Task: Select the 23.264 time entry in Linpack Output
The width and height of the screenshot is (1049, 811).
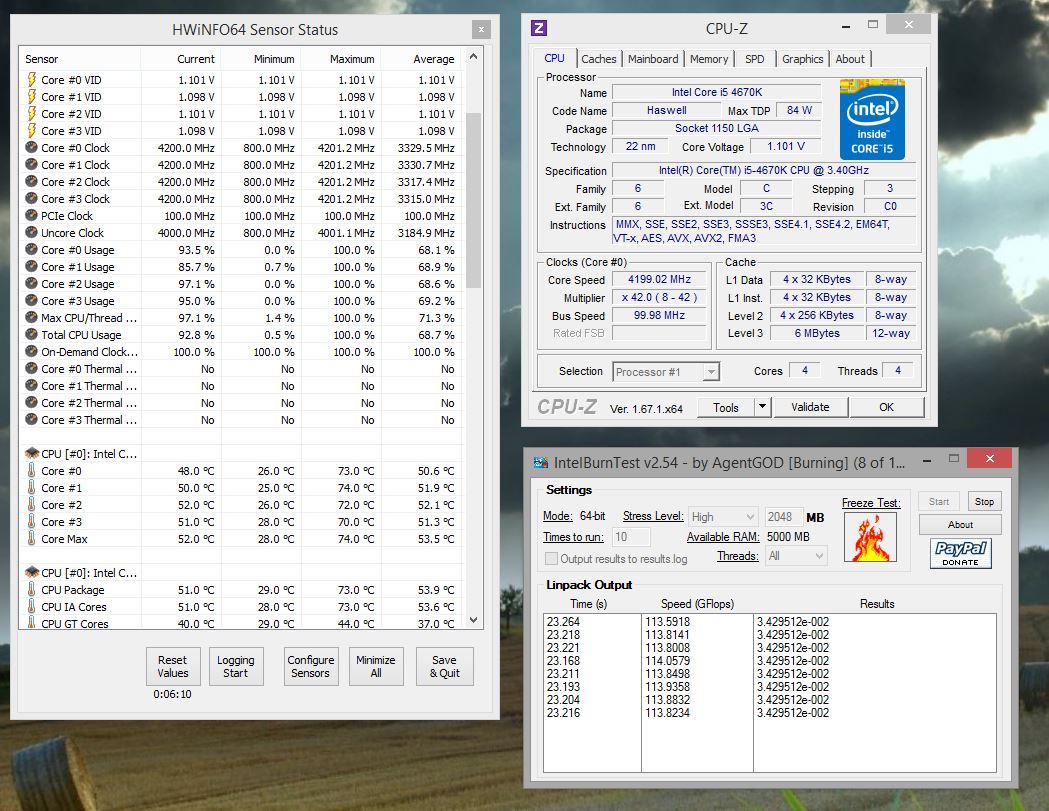Action: pos(563,622)
